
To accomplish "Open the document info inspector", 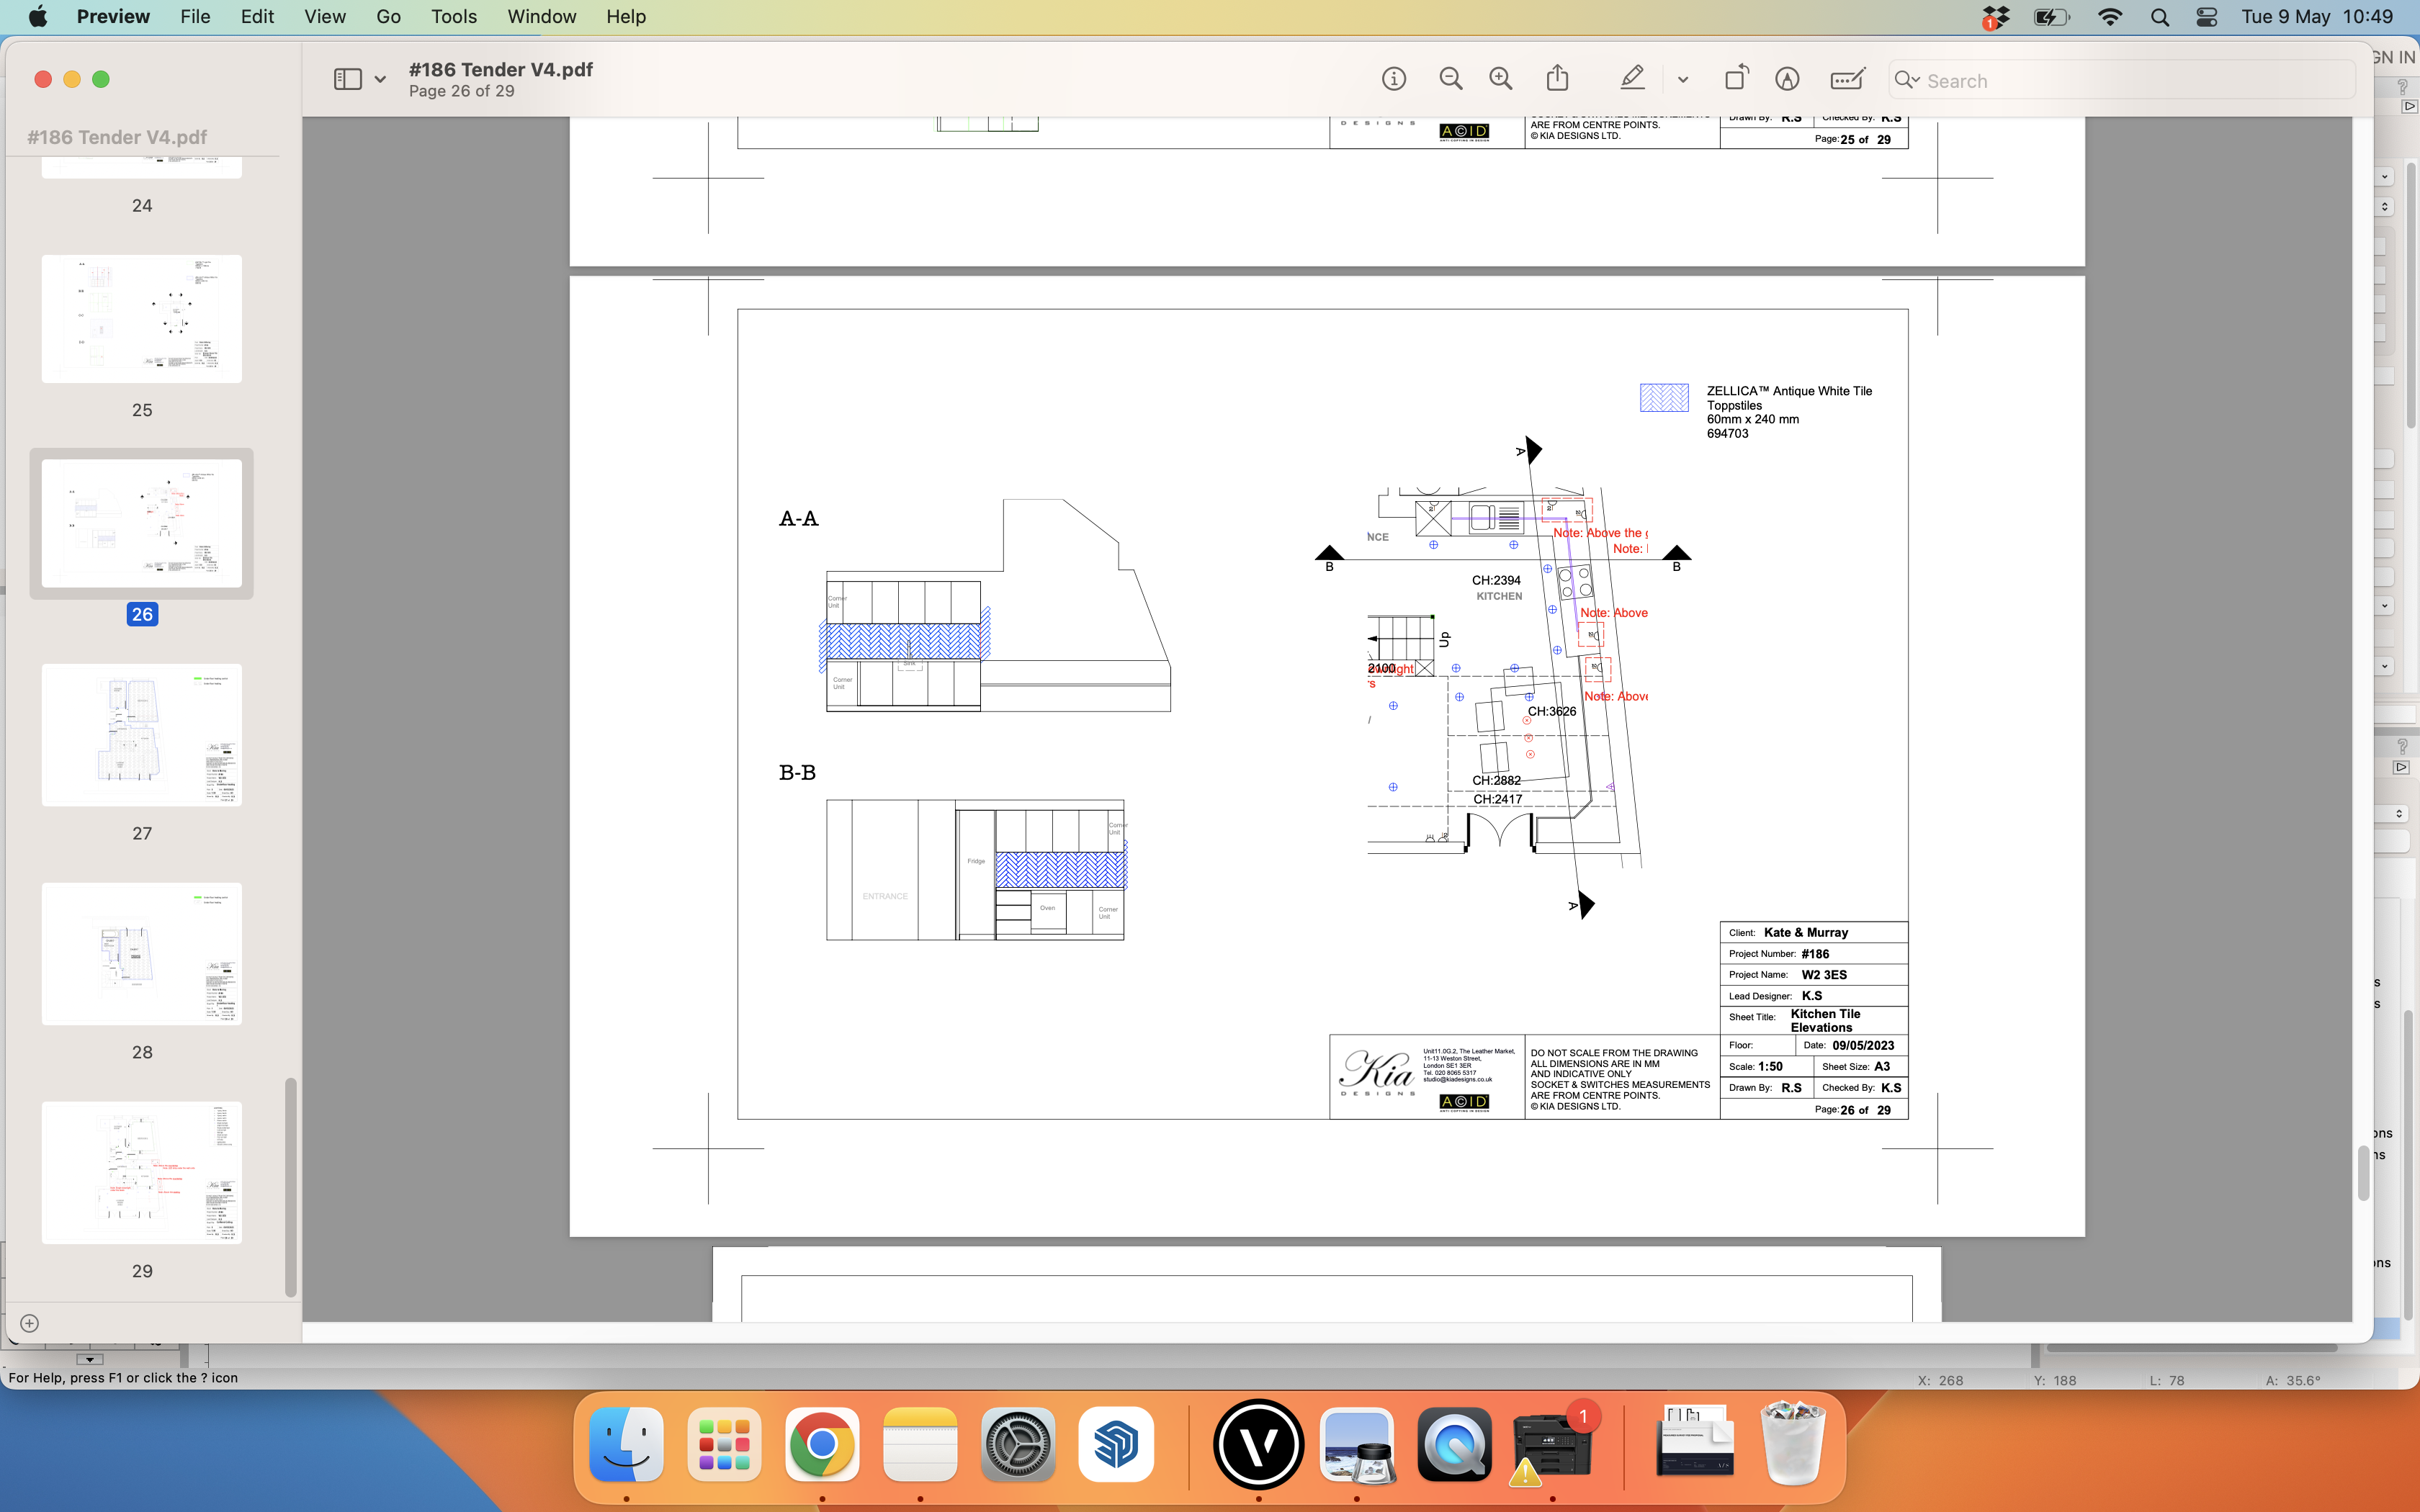I will click(1393, 78).
